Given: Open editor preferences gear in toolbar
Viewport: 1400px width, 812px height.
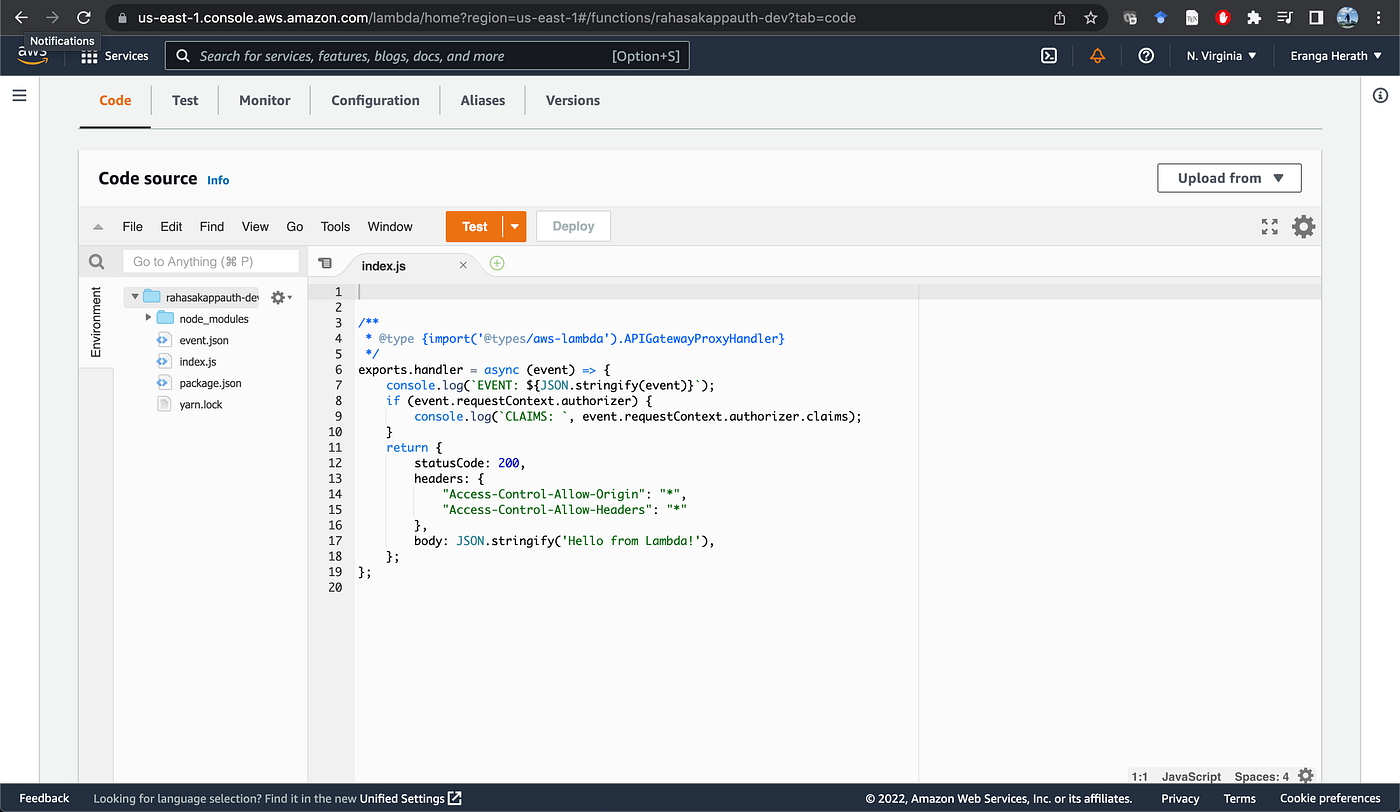Looking at the screenshot, I should click(1304, 227).
